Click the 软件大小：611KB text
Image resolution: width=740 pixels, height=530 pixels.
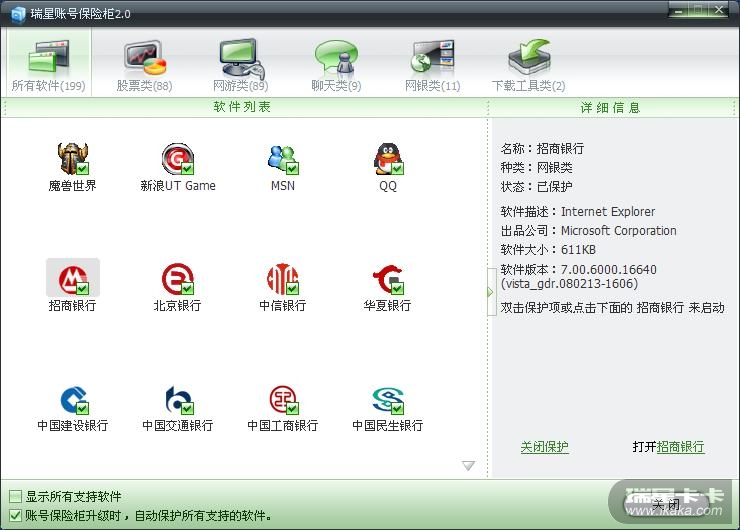tap(548, 250)
